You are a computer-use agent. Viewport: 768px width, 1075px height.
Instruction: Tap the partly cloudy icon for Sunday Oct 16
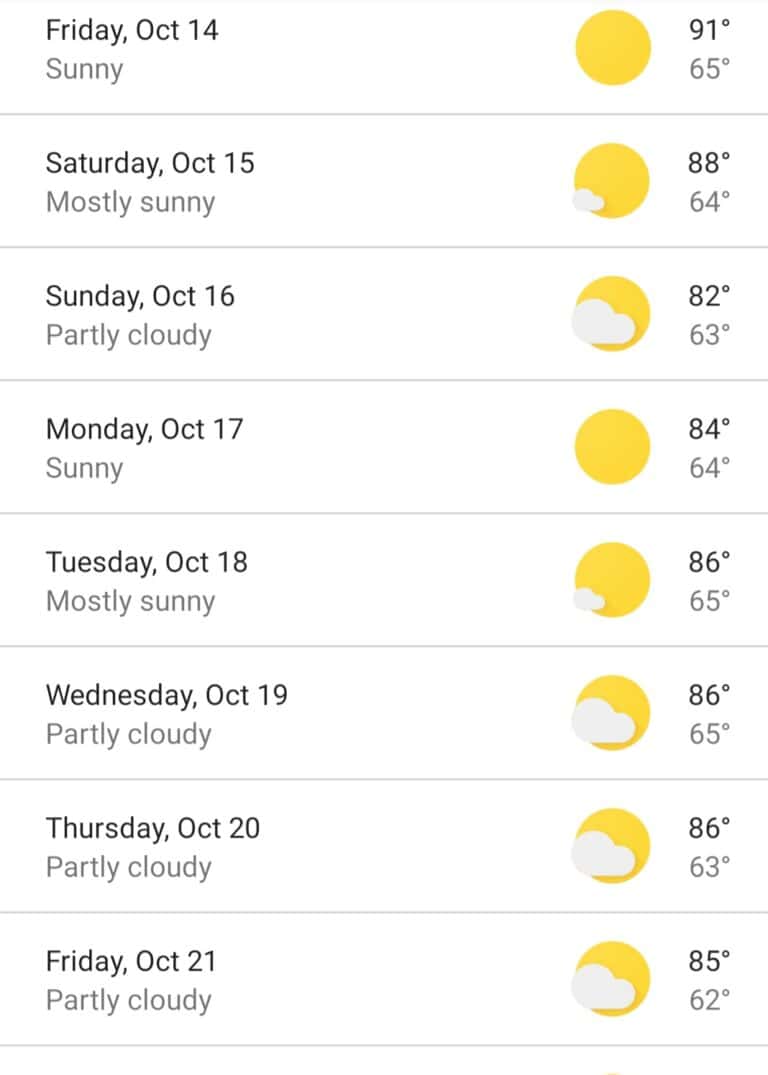point(611,314)
